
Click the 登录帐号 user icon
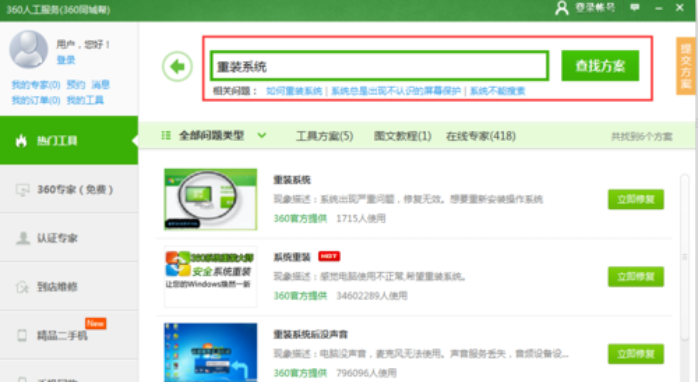(562, 8)
